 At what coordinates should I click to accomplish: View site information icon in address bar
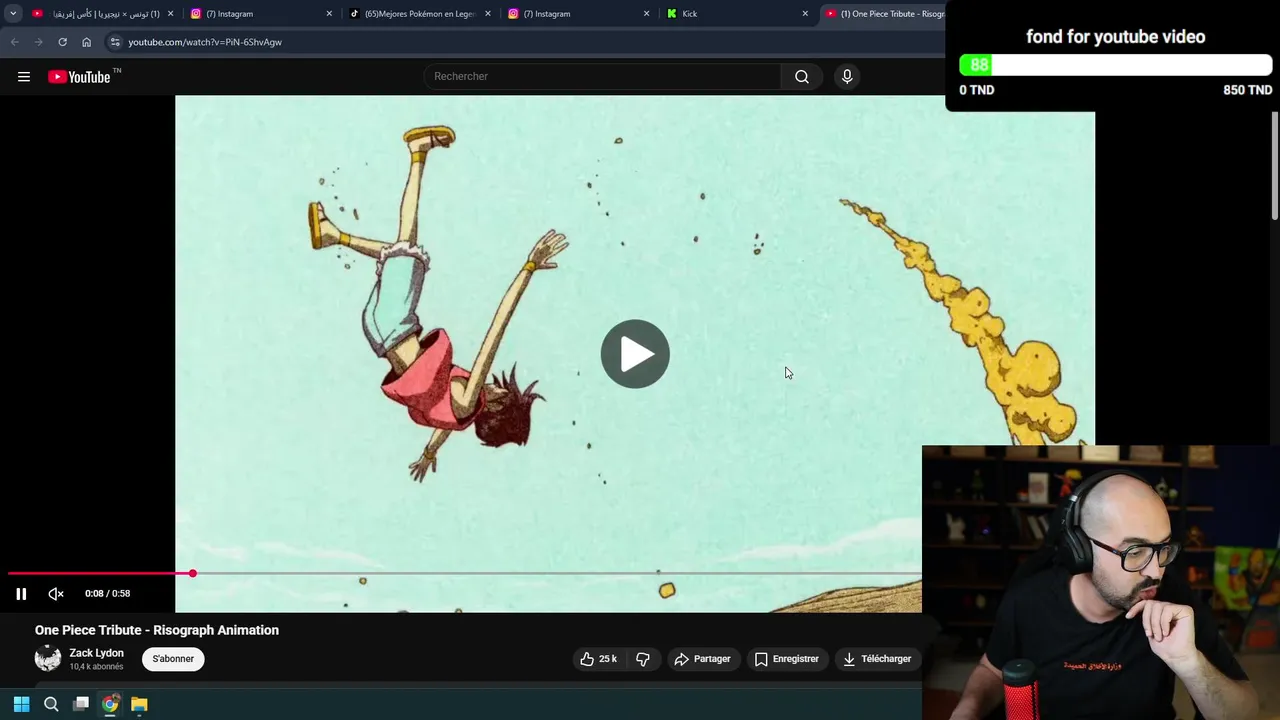coord(115,42)
